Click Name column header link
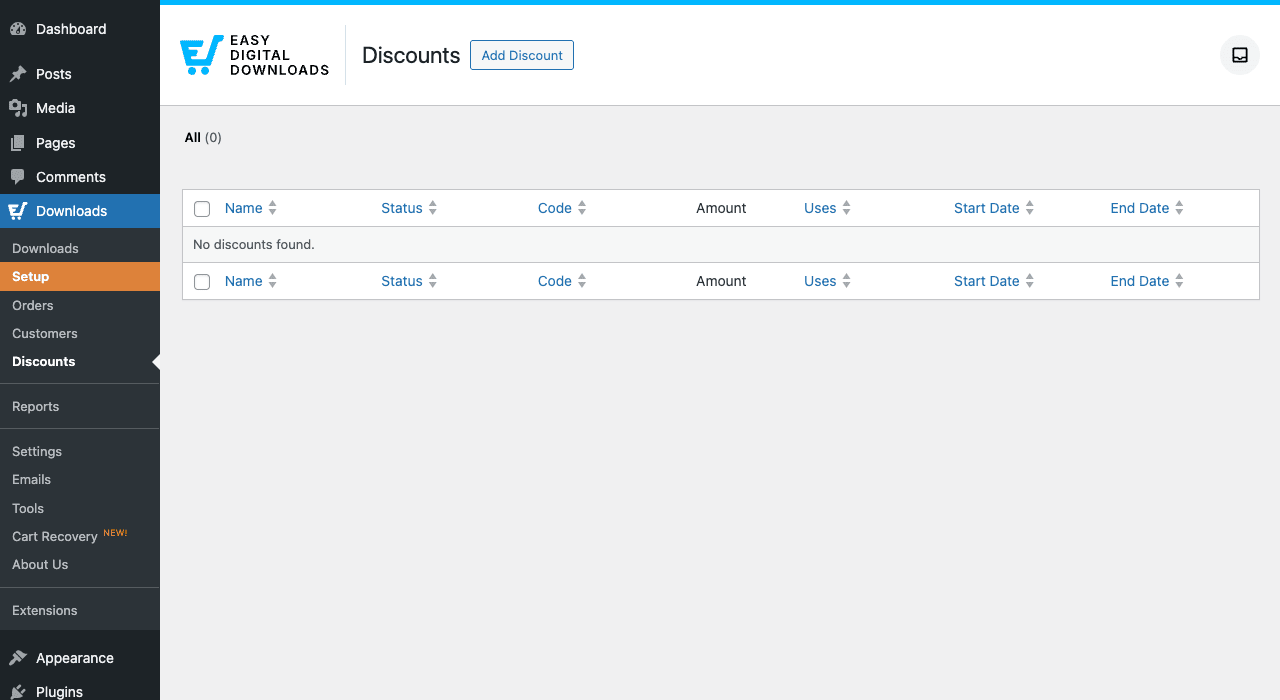The width and height of the screenshot is (1280, 700). [x=243, y=208]
